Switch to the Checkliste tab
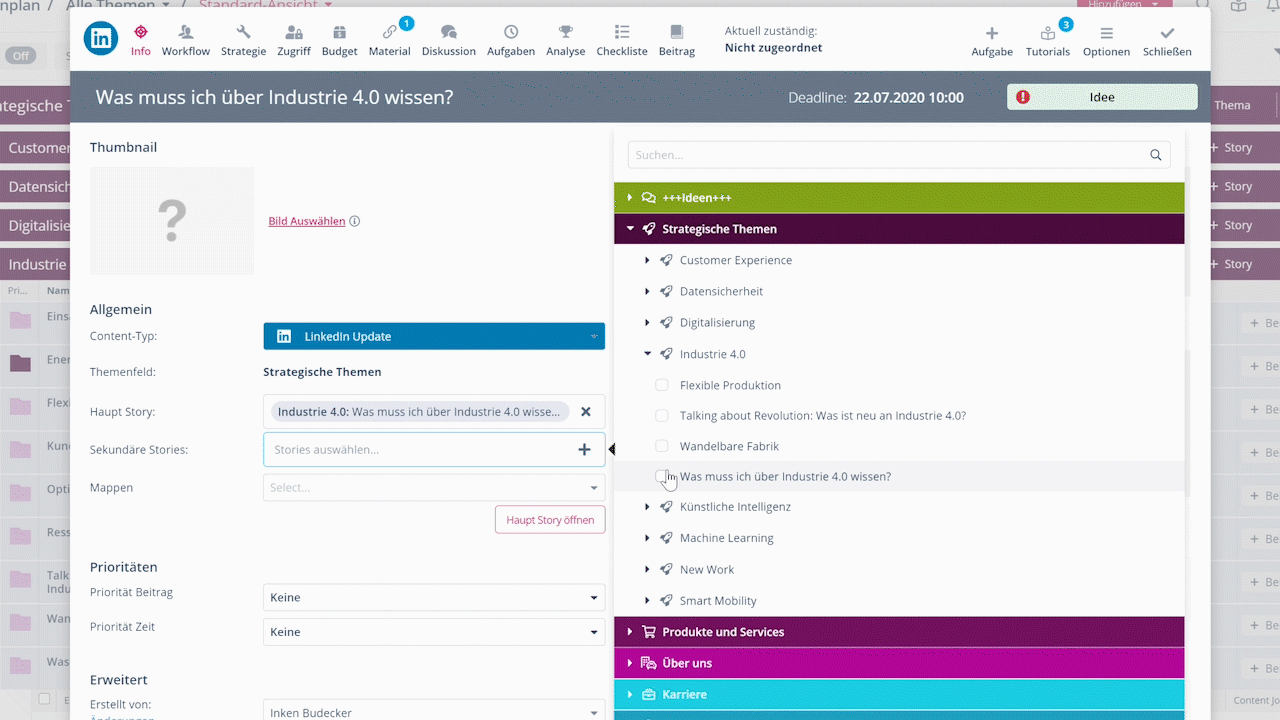The image size is (1280, 720). 621,40
